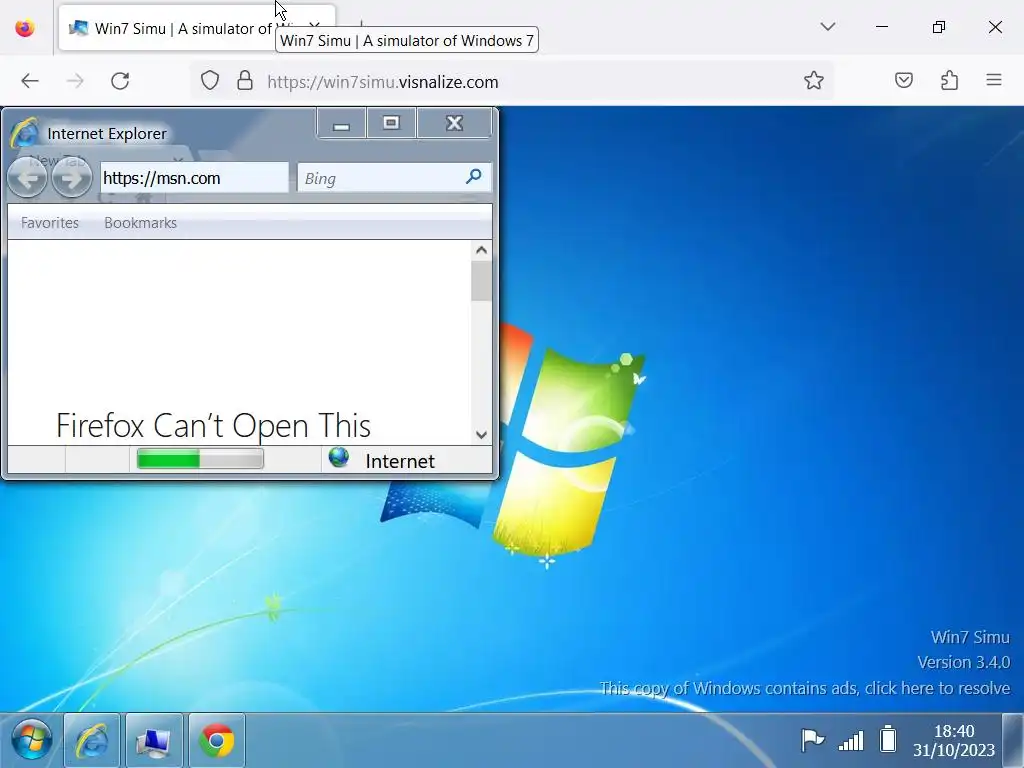Open the Action Center flag tray icon
This screenshot has width=1024, height=768.
coord(812,740)
